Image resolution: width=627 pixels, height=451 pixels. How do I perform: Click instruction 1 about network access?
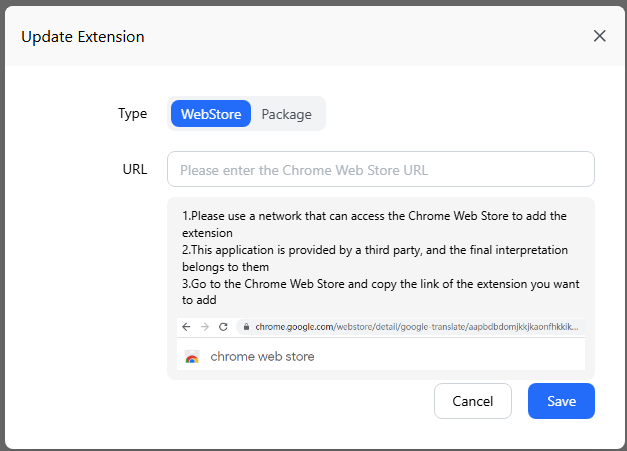[x=374, y=224]
